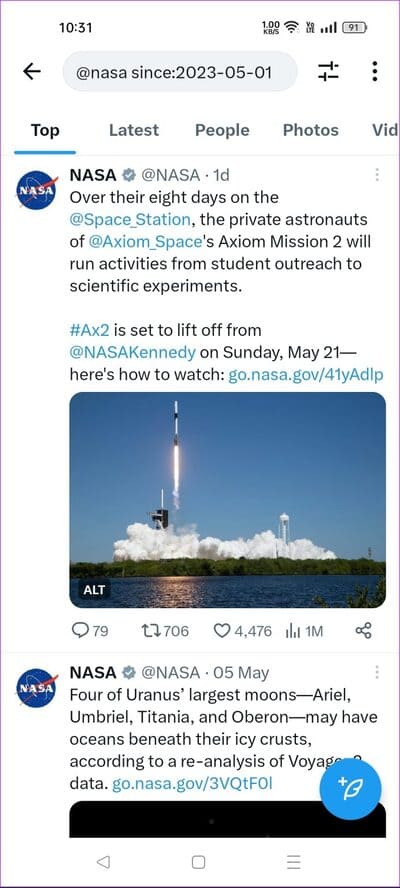Like the tweet with 4,476 hearts
Screen dimensions: 400x888
click(242, 630)
